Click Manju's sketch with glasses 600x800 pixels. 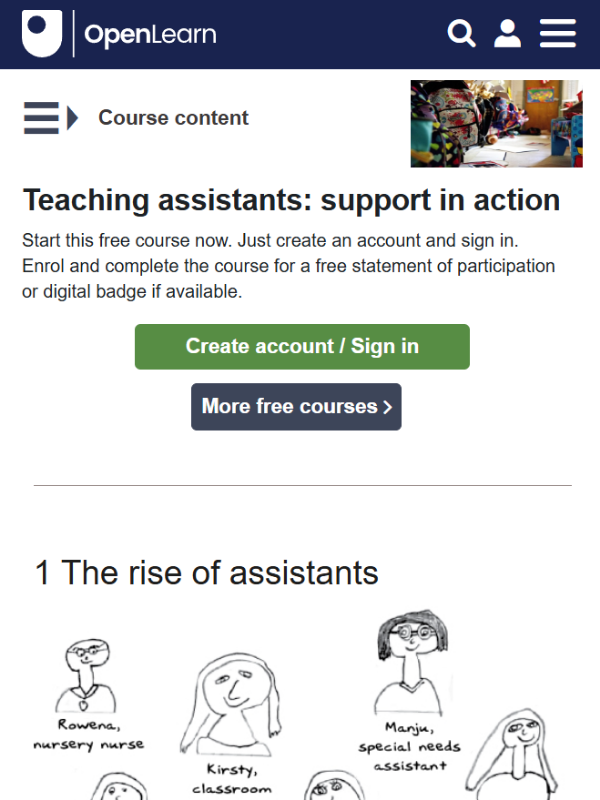point(411,662)
